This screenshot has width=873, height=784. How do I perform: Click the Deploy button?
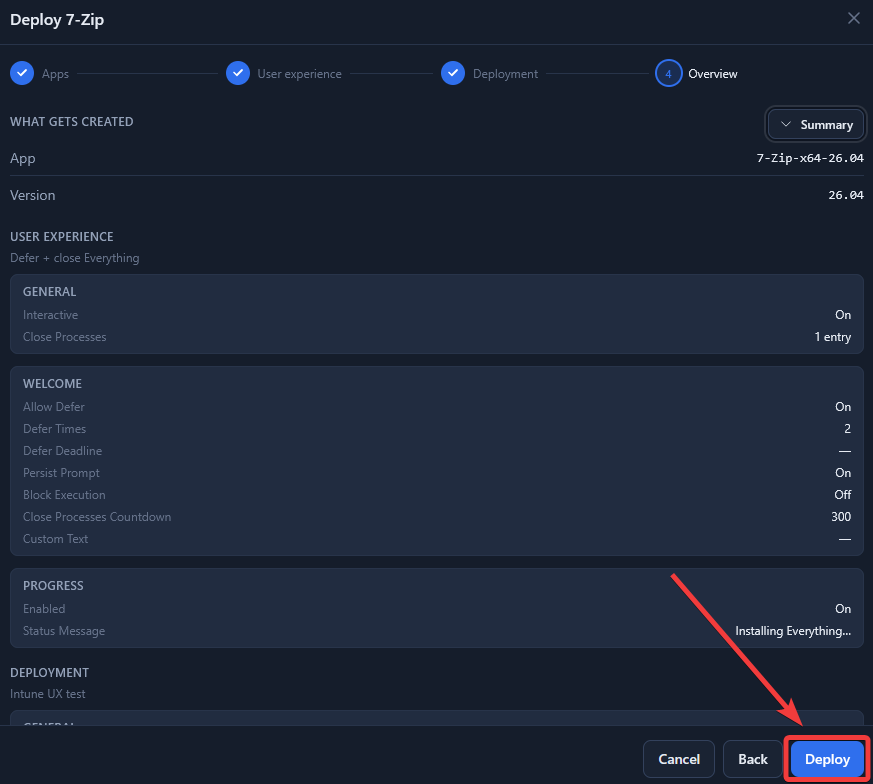coord(827,759)
